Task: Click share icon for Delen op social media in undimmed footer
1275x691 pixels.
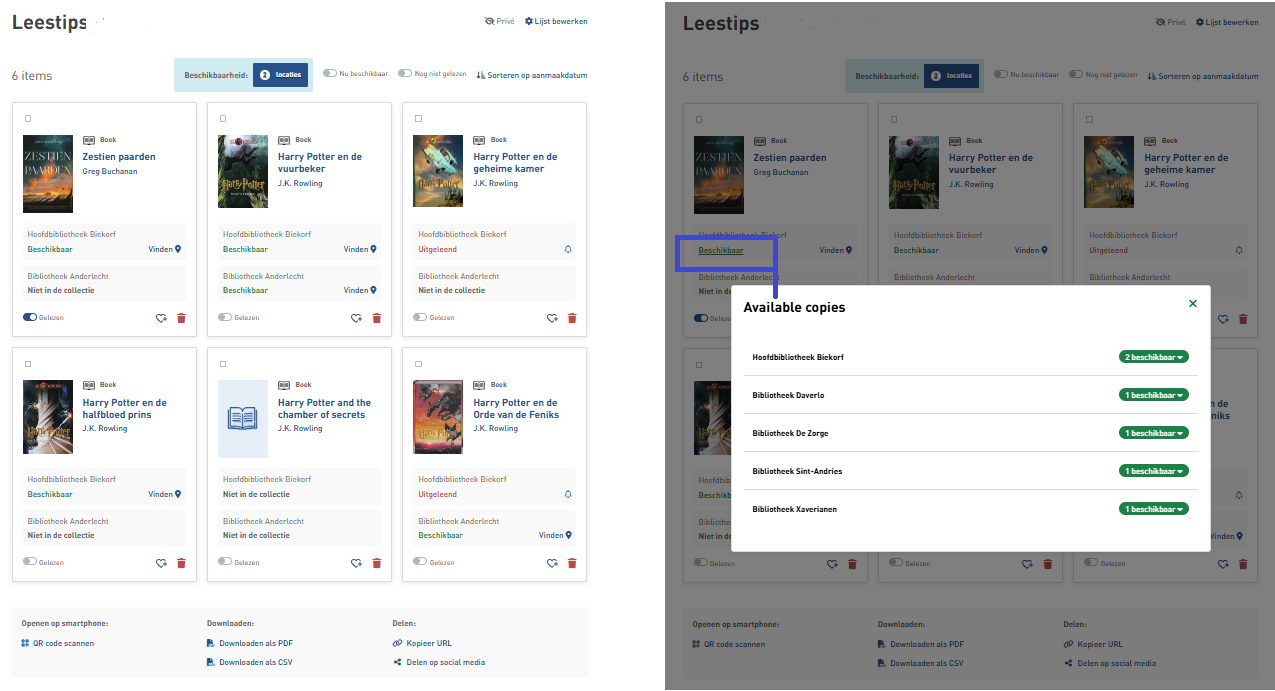Action: point(397,662)
